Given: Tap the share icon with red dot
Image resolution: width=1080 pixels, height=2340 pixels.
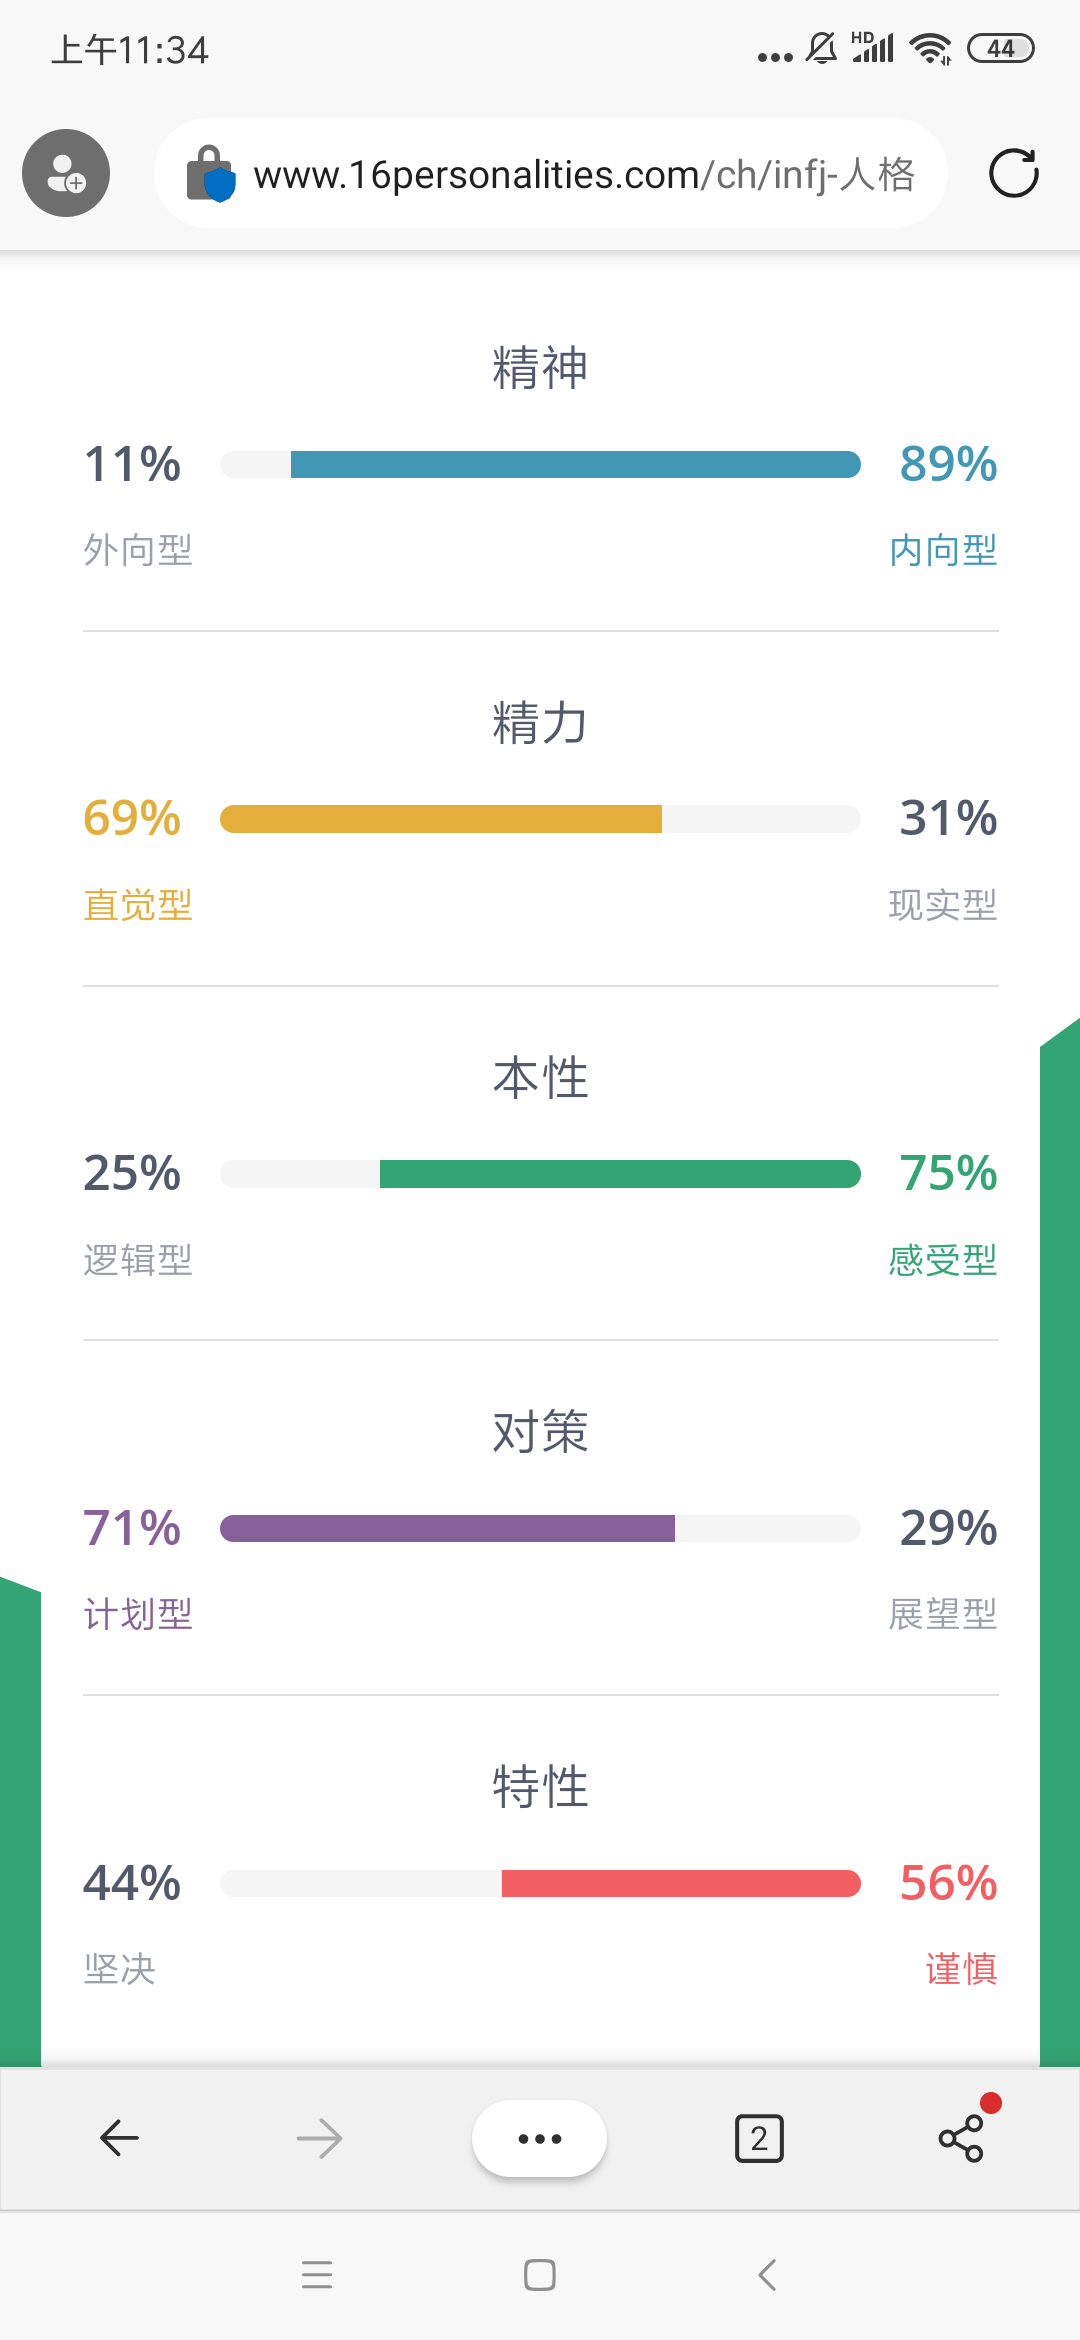Looking at the screenshot, I should click(962, 2137).
